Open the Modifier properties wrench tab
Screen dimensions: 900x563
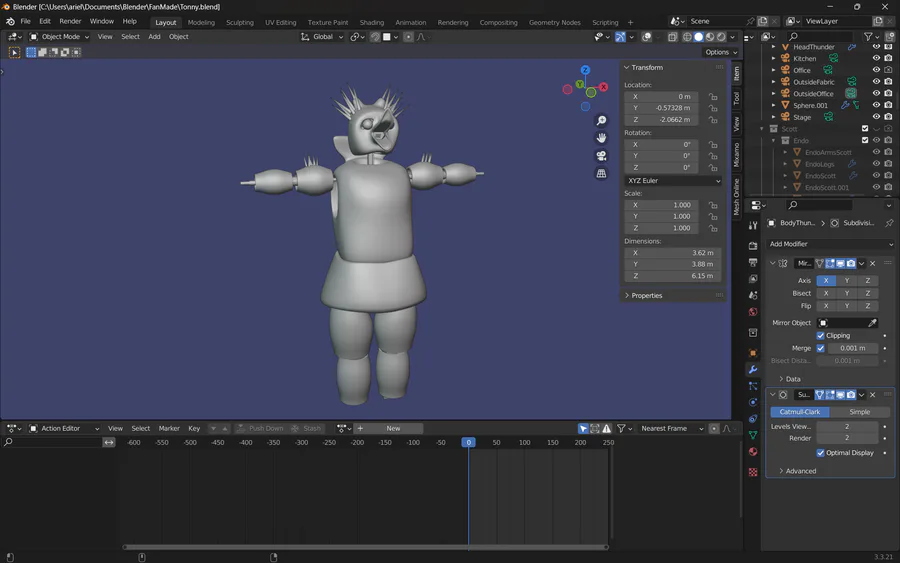coord(753,369)
